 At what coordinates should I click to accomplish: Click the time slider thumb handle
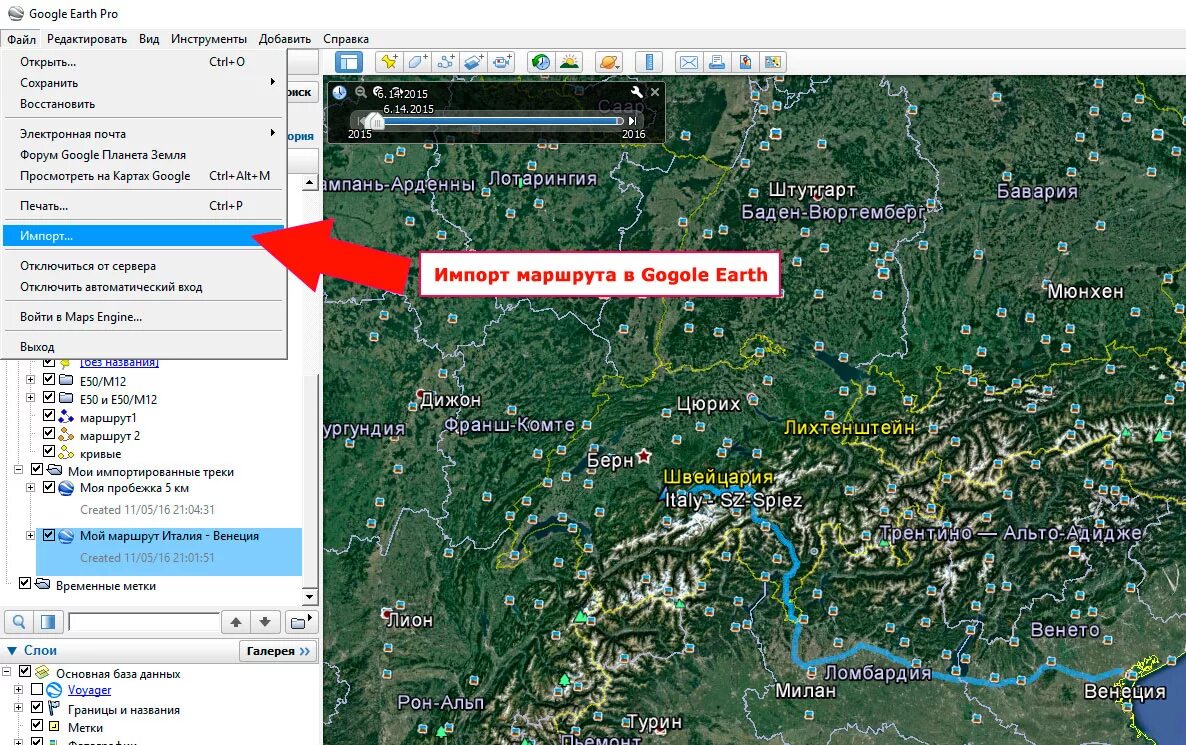pos(374,121)
